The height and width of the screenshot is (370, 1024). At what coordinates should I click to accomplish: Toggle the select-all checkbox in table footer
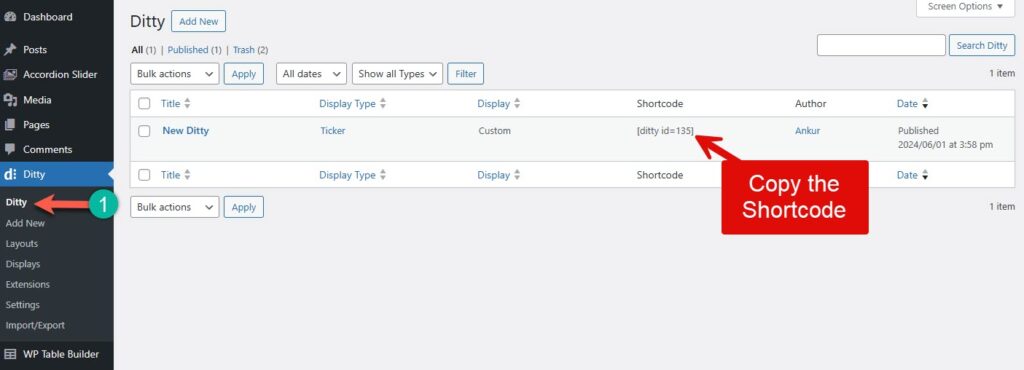point(144,175)
